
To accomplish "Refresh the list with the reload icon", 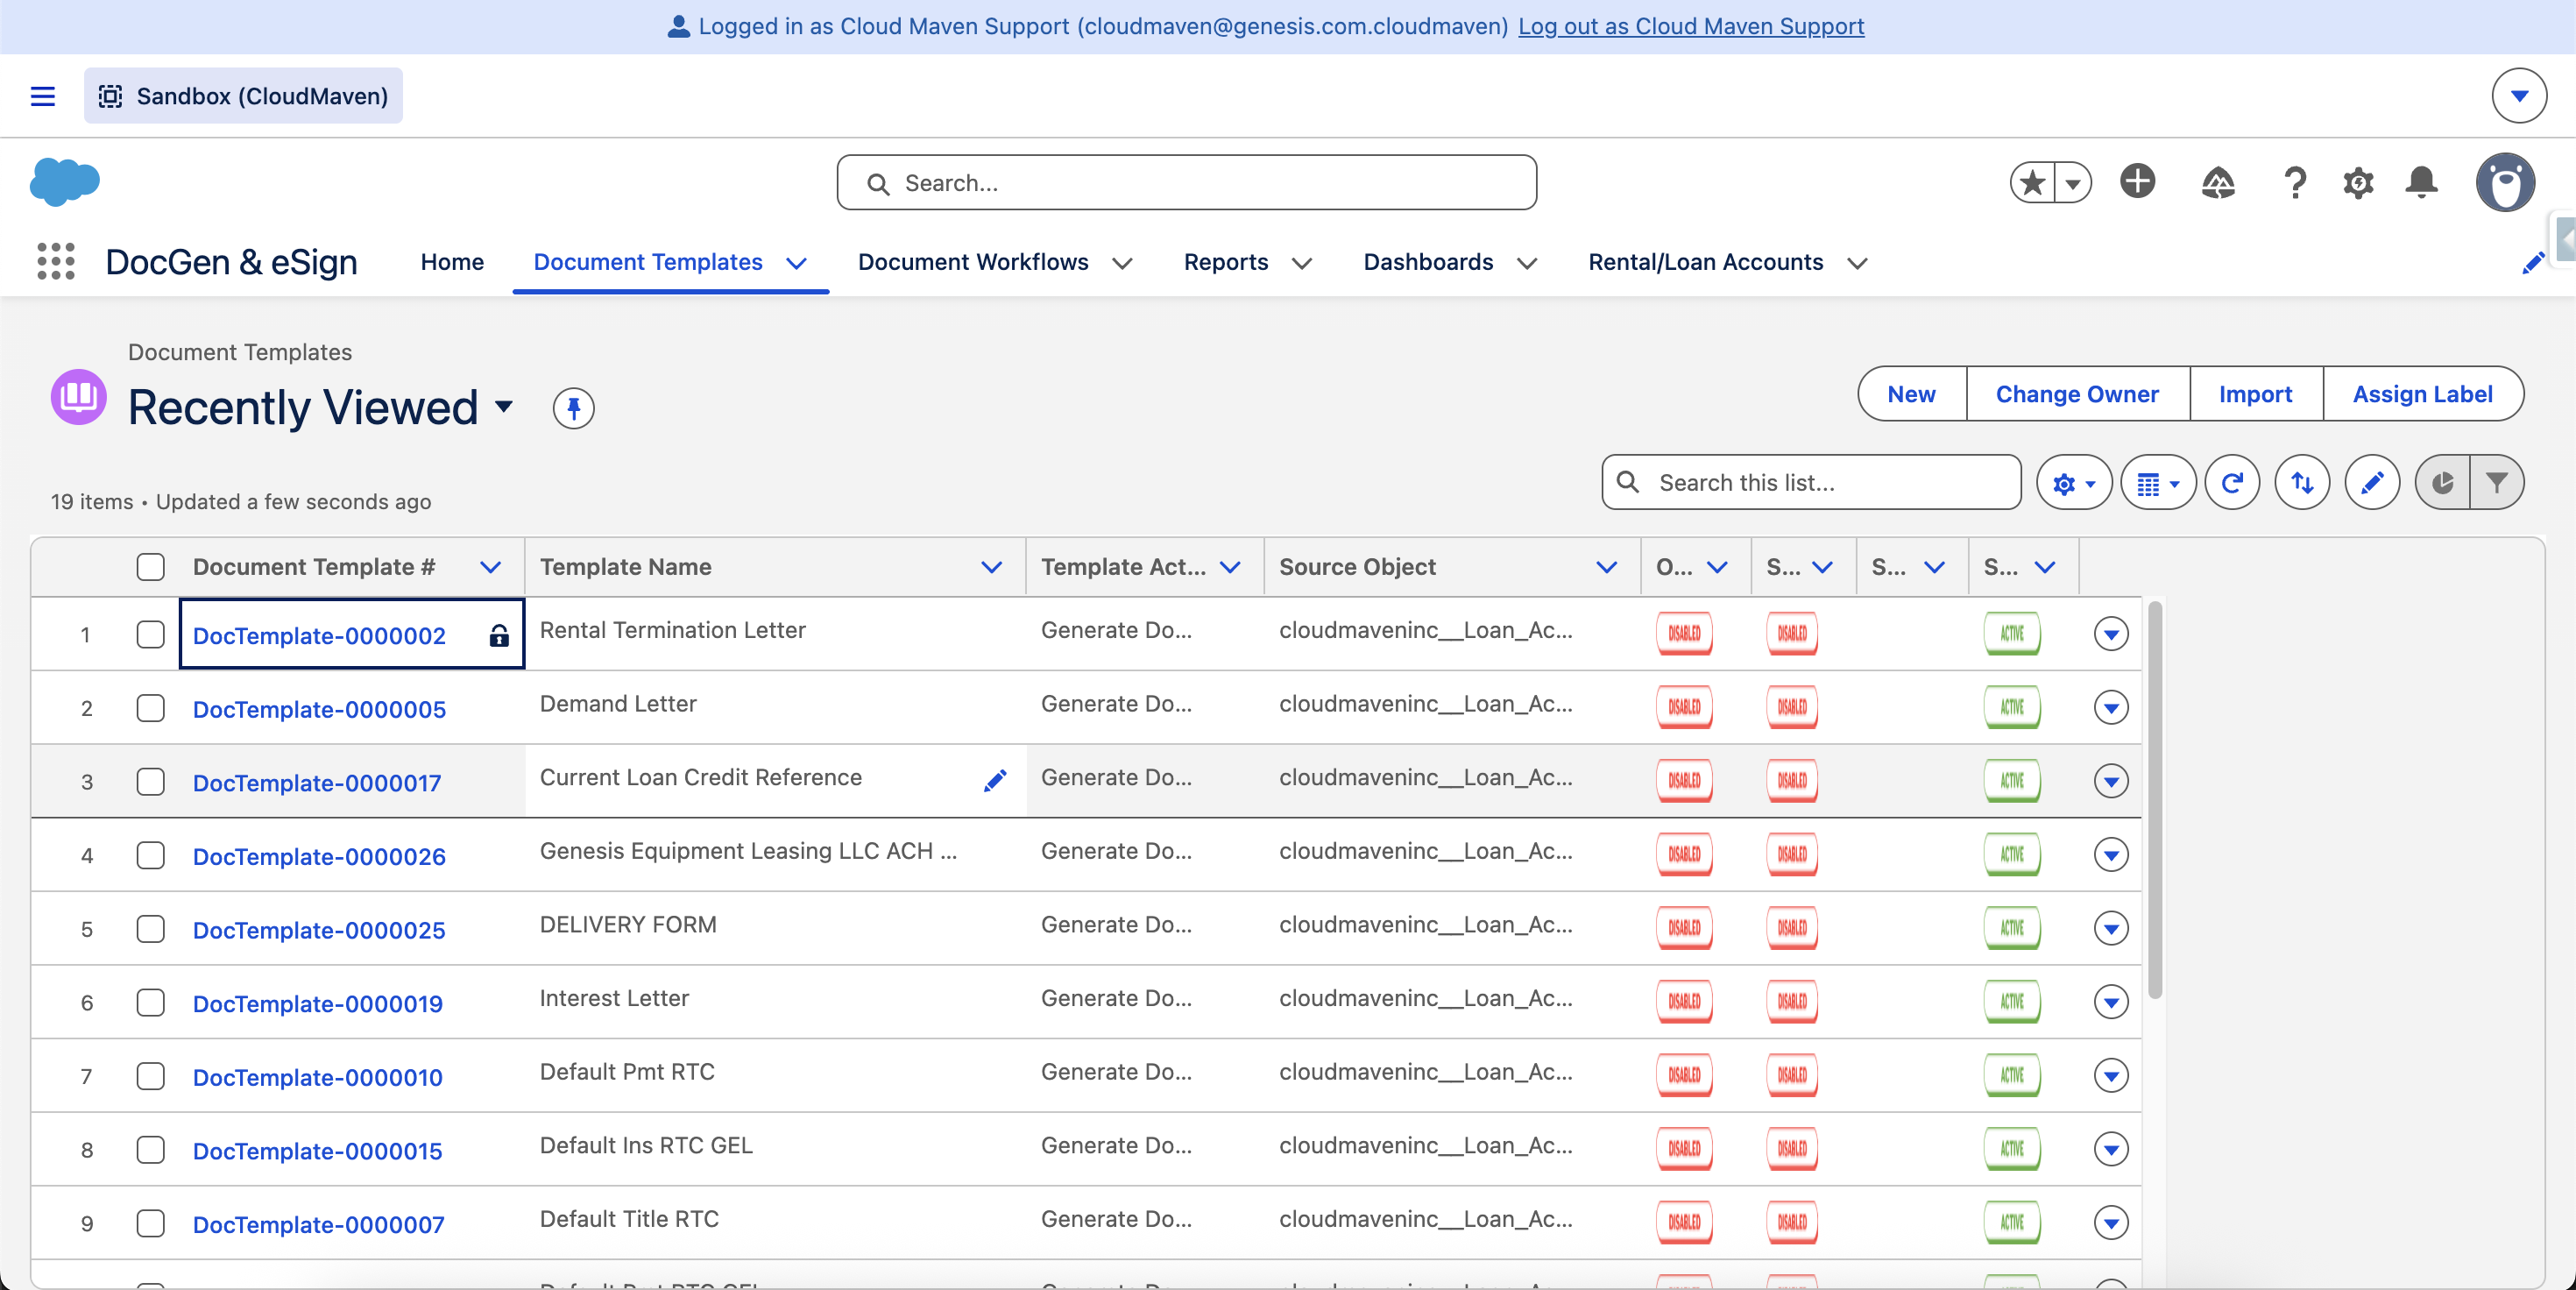I will click(x=2232, y=483).
